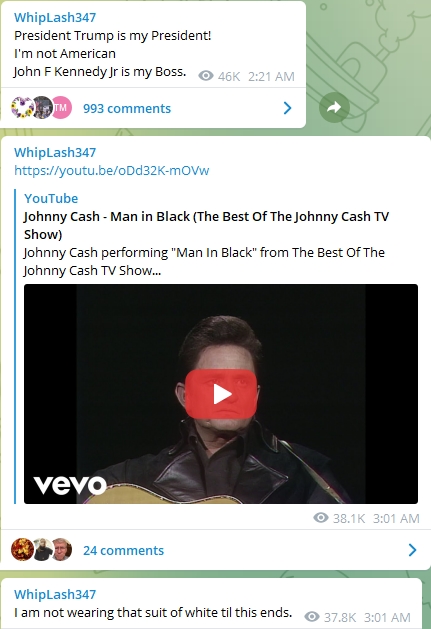
Task: Click the eye views icon showing 38.1K
Action: click(321, 517)
